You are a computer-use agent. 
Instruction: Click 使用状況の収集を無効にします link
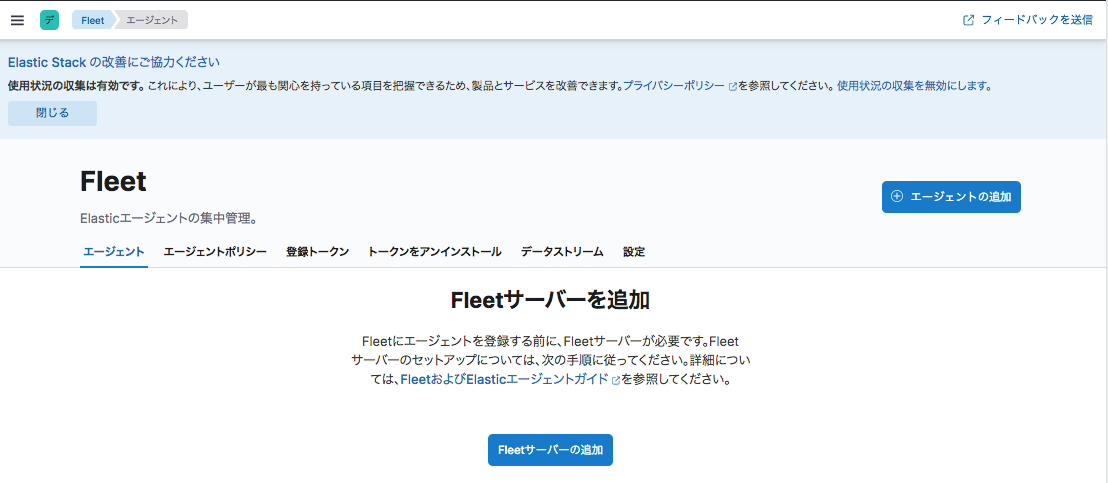pyautogui.click(x=914, y=86)
